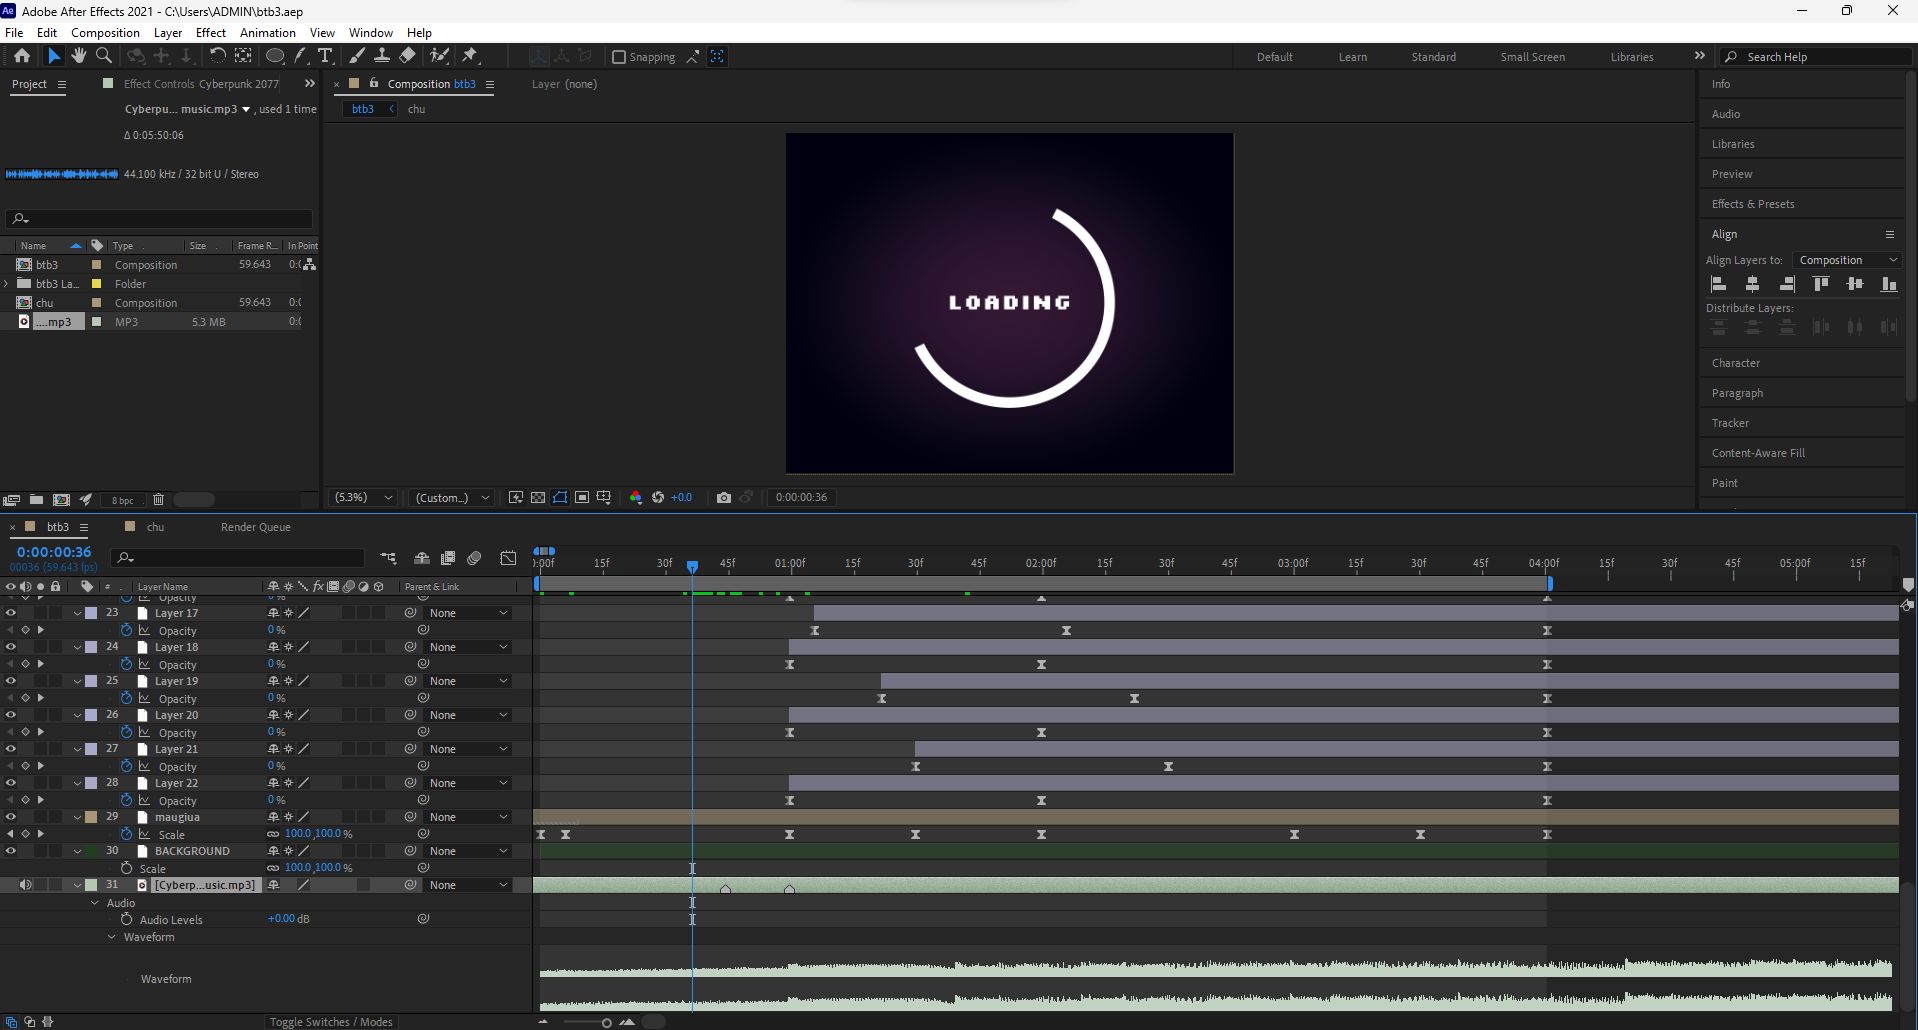Enable the Snapping checkbox
This screenshot has width=1918, height=1030.
pos(619,57)
